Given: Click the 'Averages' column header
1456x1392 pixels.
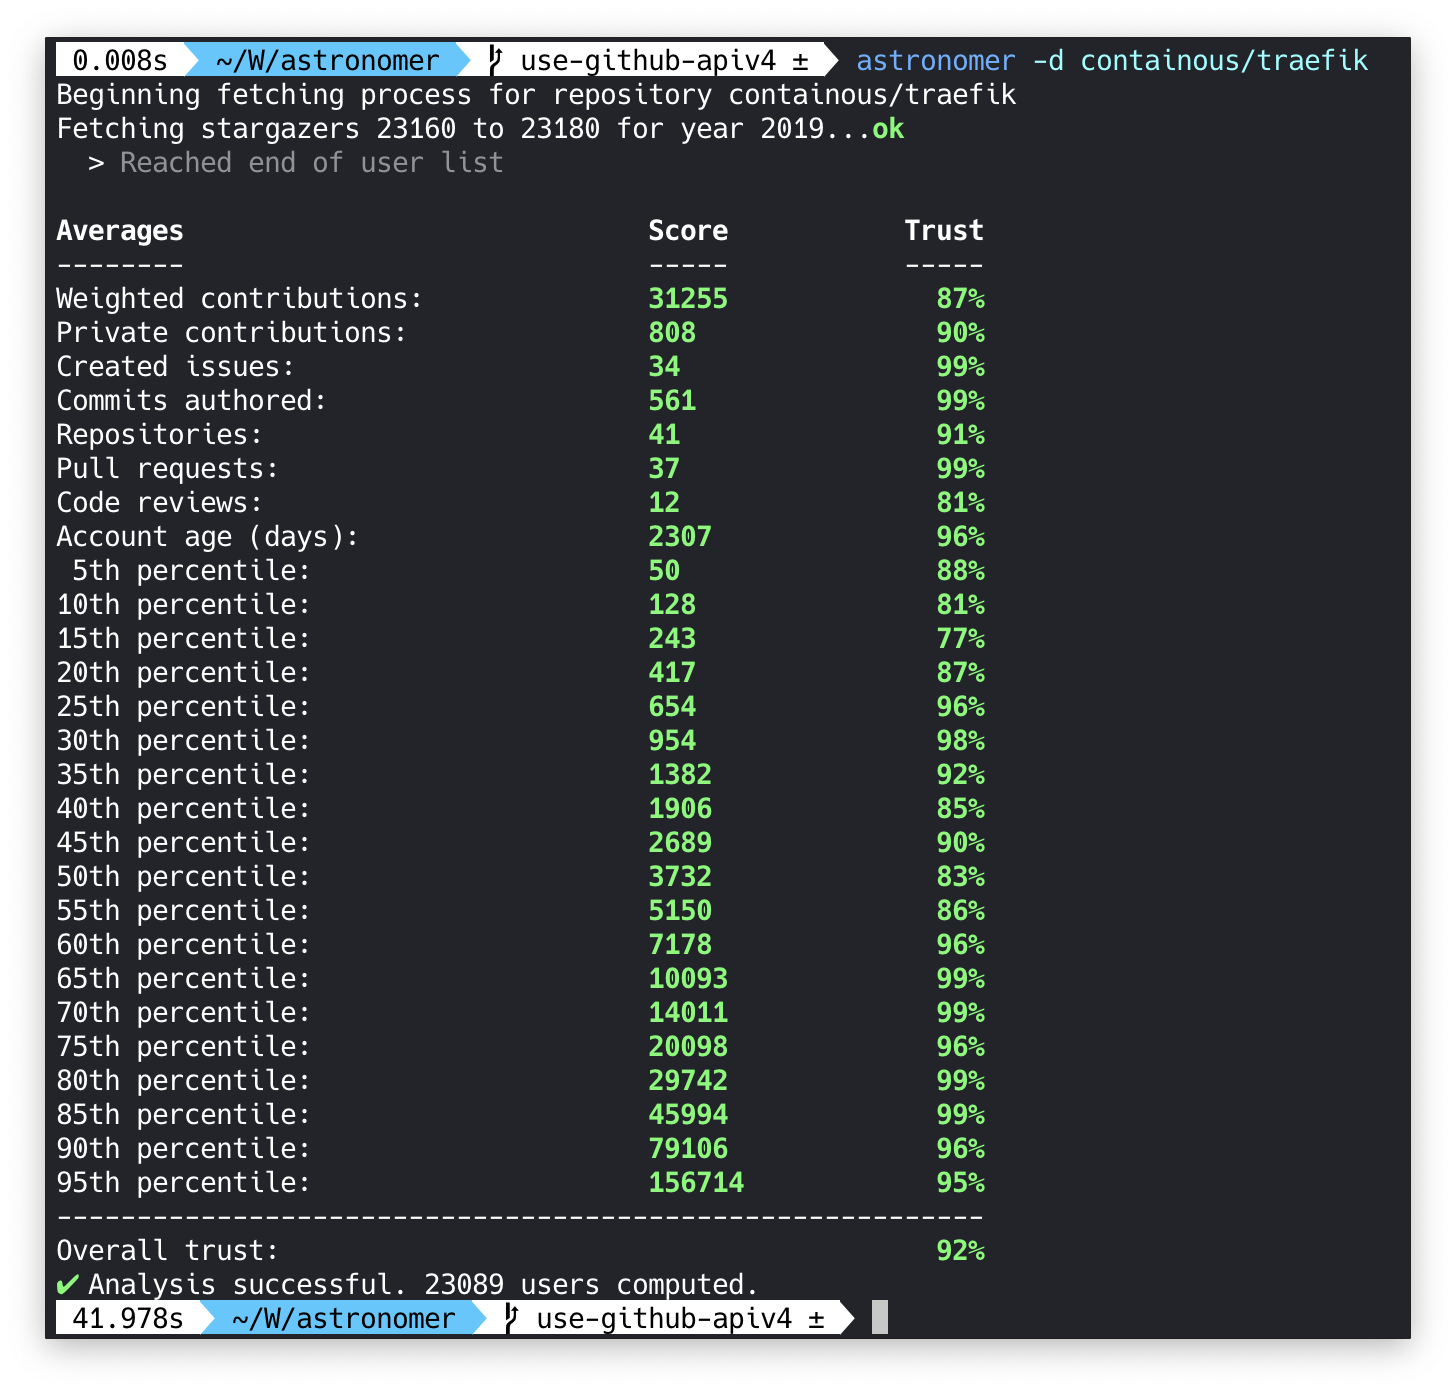Looking at the screenshot, I should [120, 231].
